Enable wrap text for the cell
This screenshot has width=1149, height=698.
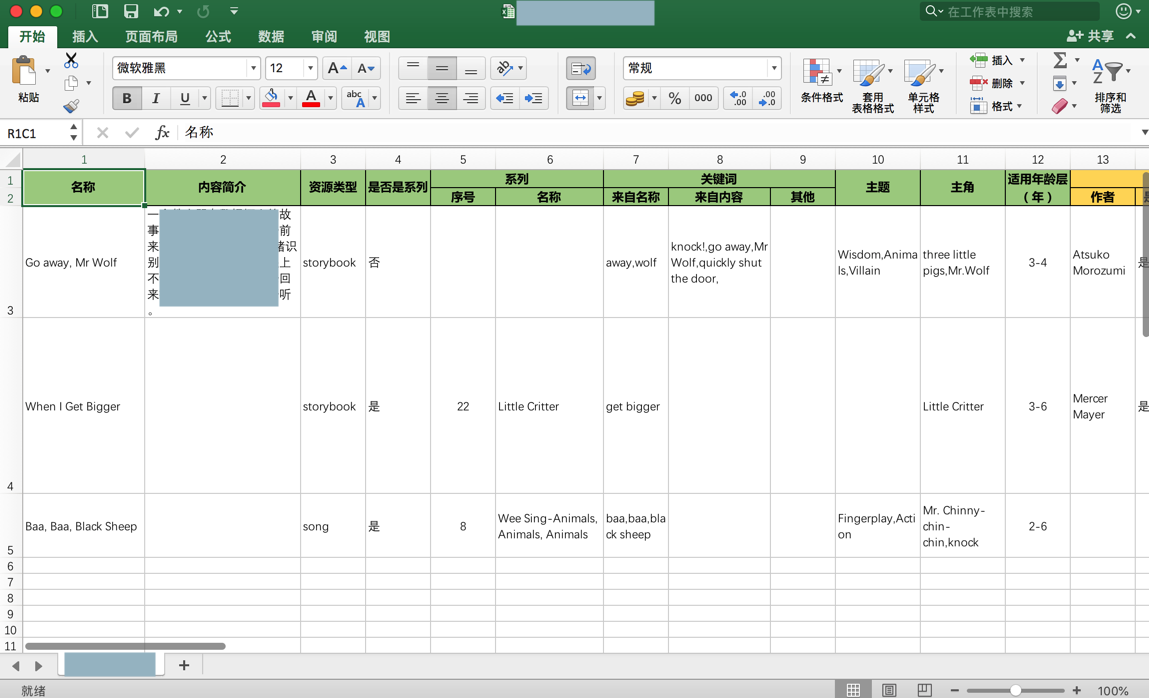[x=581, y=67]
